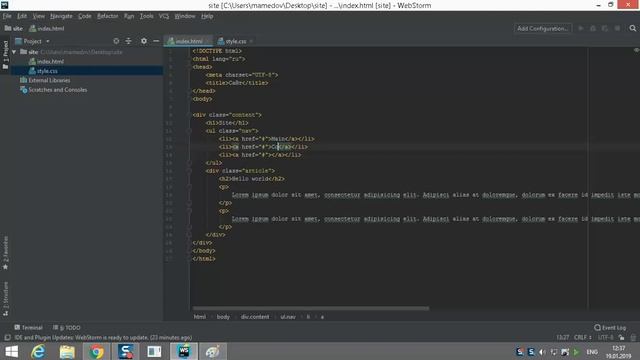Open the Snagit taskbar app
Screen dimensions: 640x360
125,351
